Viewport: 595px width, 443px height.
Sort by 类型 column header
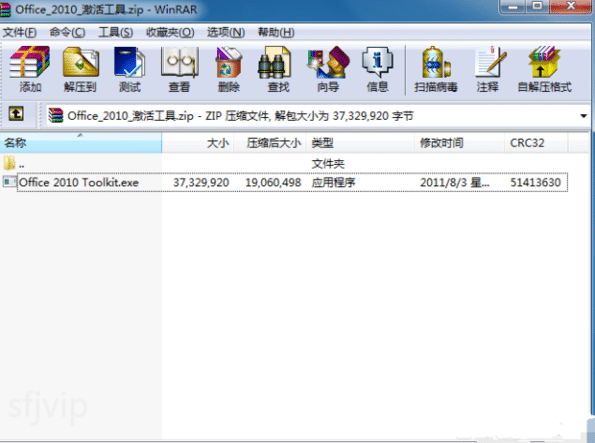tap(360, 143)
